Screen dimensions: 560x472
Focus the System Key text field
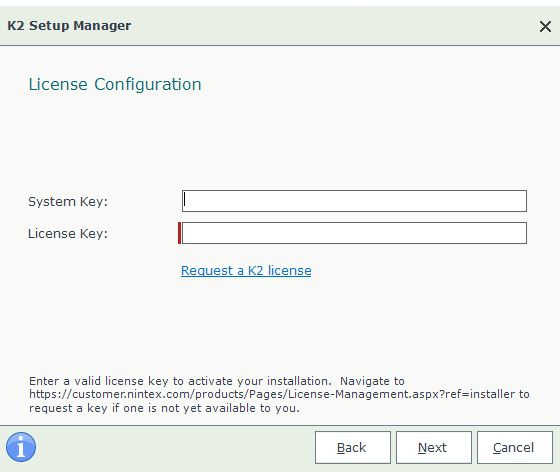pyautogui.click(x=354, y=201)
